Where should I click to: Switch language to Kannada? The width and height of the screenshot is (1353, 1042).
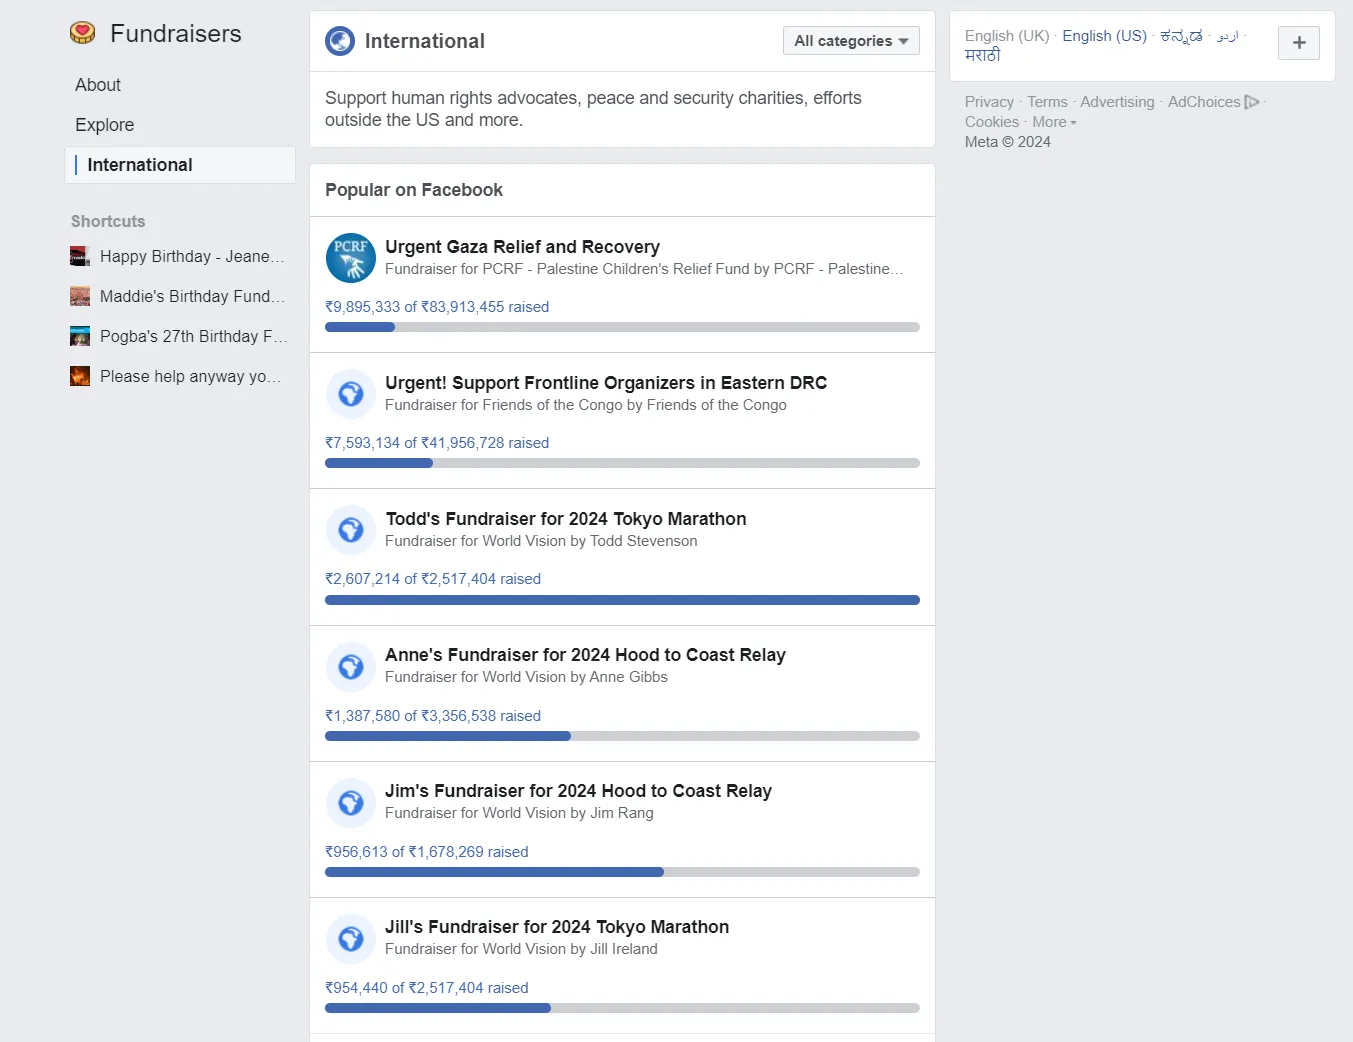pos(1181,36)
